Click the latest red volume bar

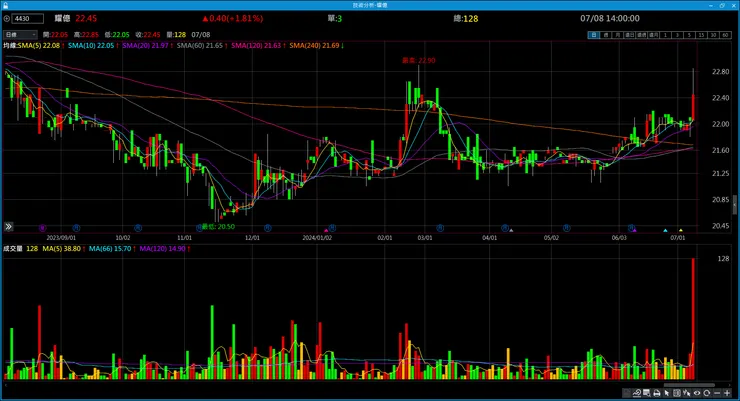tap(693, 319)
